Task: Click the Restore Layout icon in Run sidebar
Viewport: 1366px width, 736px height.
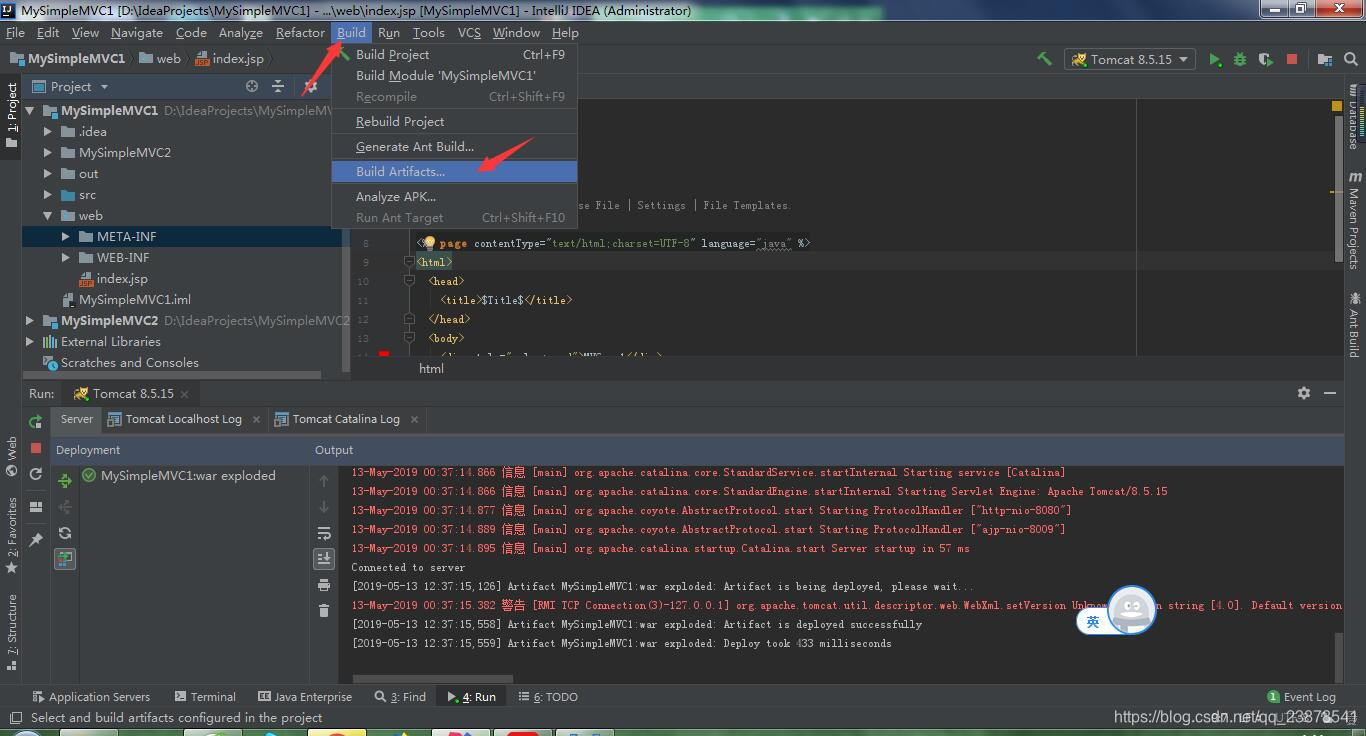Action: pos(36,507)
